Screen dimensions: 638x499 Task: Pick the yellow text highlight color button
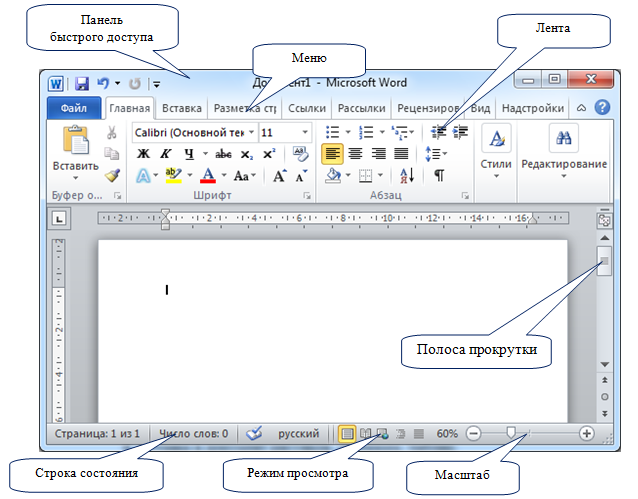pyautogui.click(x=174, y=176)
